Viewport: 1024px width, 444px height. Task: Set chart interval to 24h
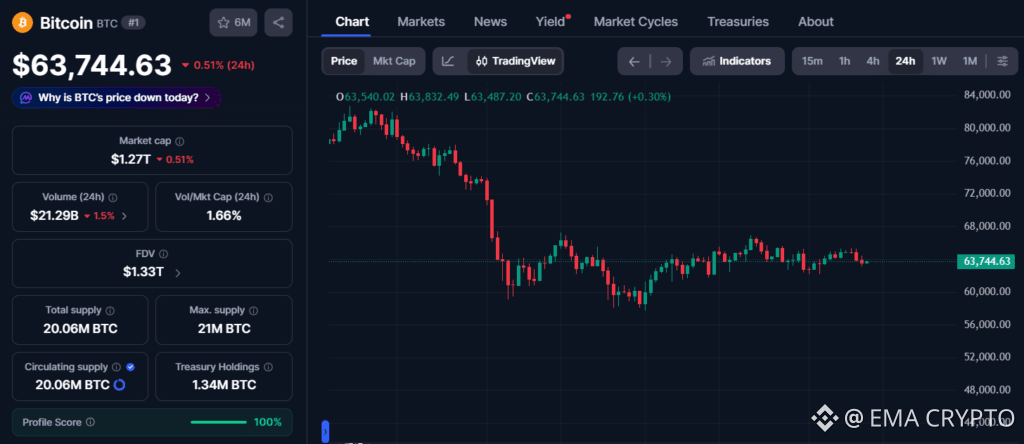905,61
